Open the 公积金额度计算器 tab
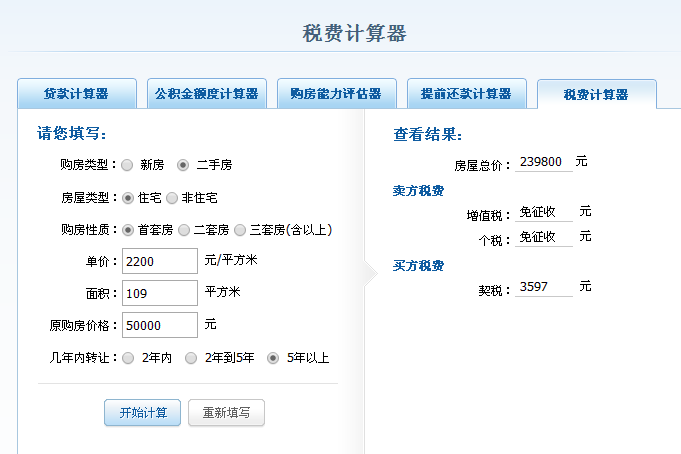The height and width of the screenshot is (454, 681). tap(206, 94)
